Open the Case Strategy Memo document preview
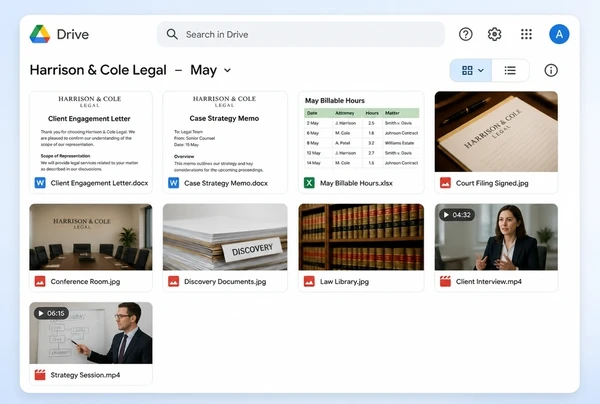The image size is (600, 404). pyautogui.click(x=225, y=132)
